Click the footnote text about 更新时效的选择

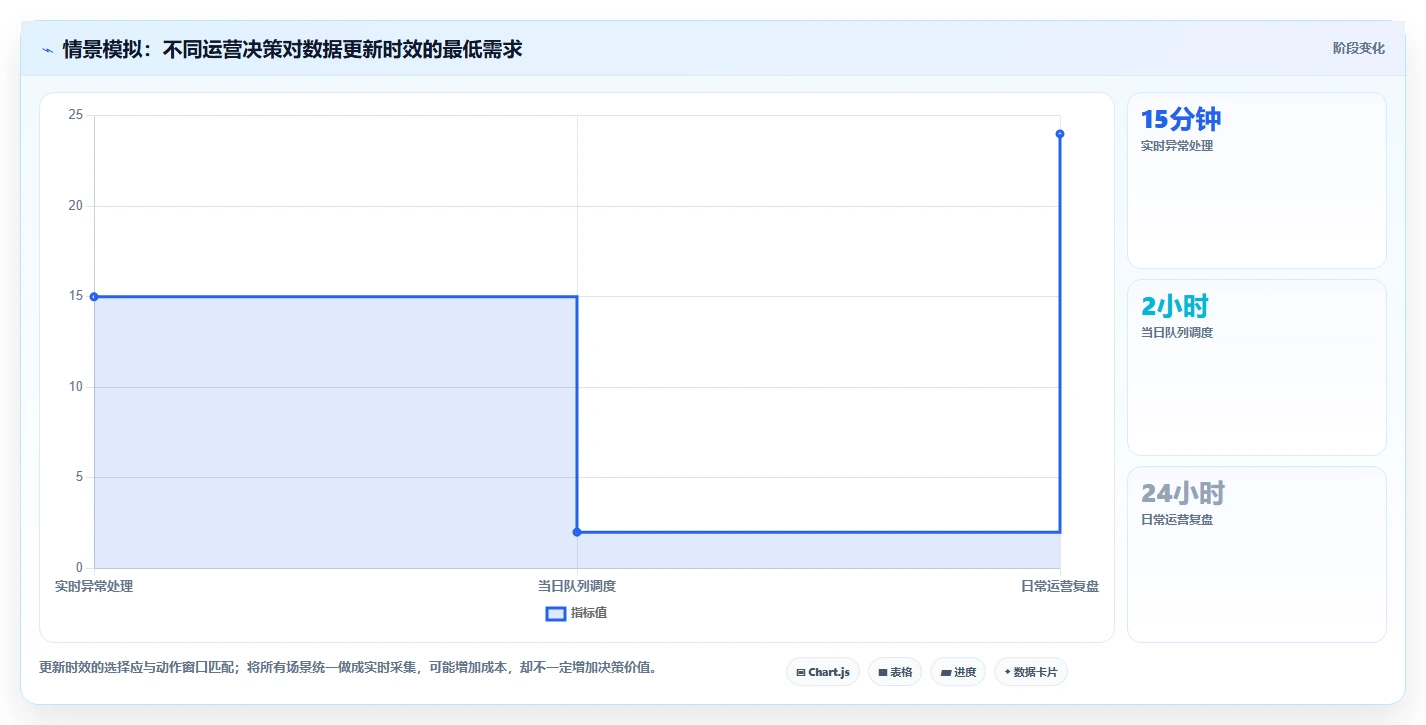tap(348, 667)
